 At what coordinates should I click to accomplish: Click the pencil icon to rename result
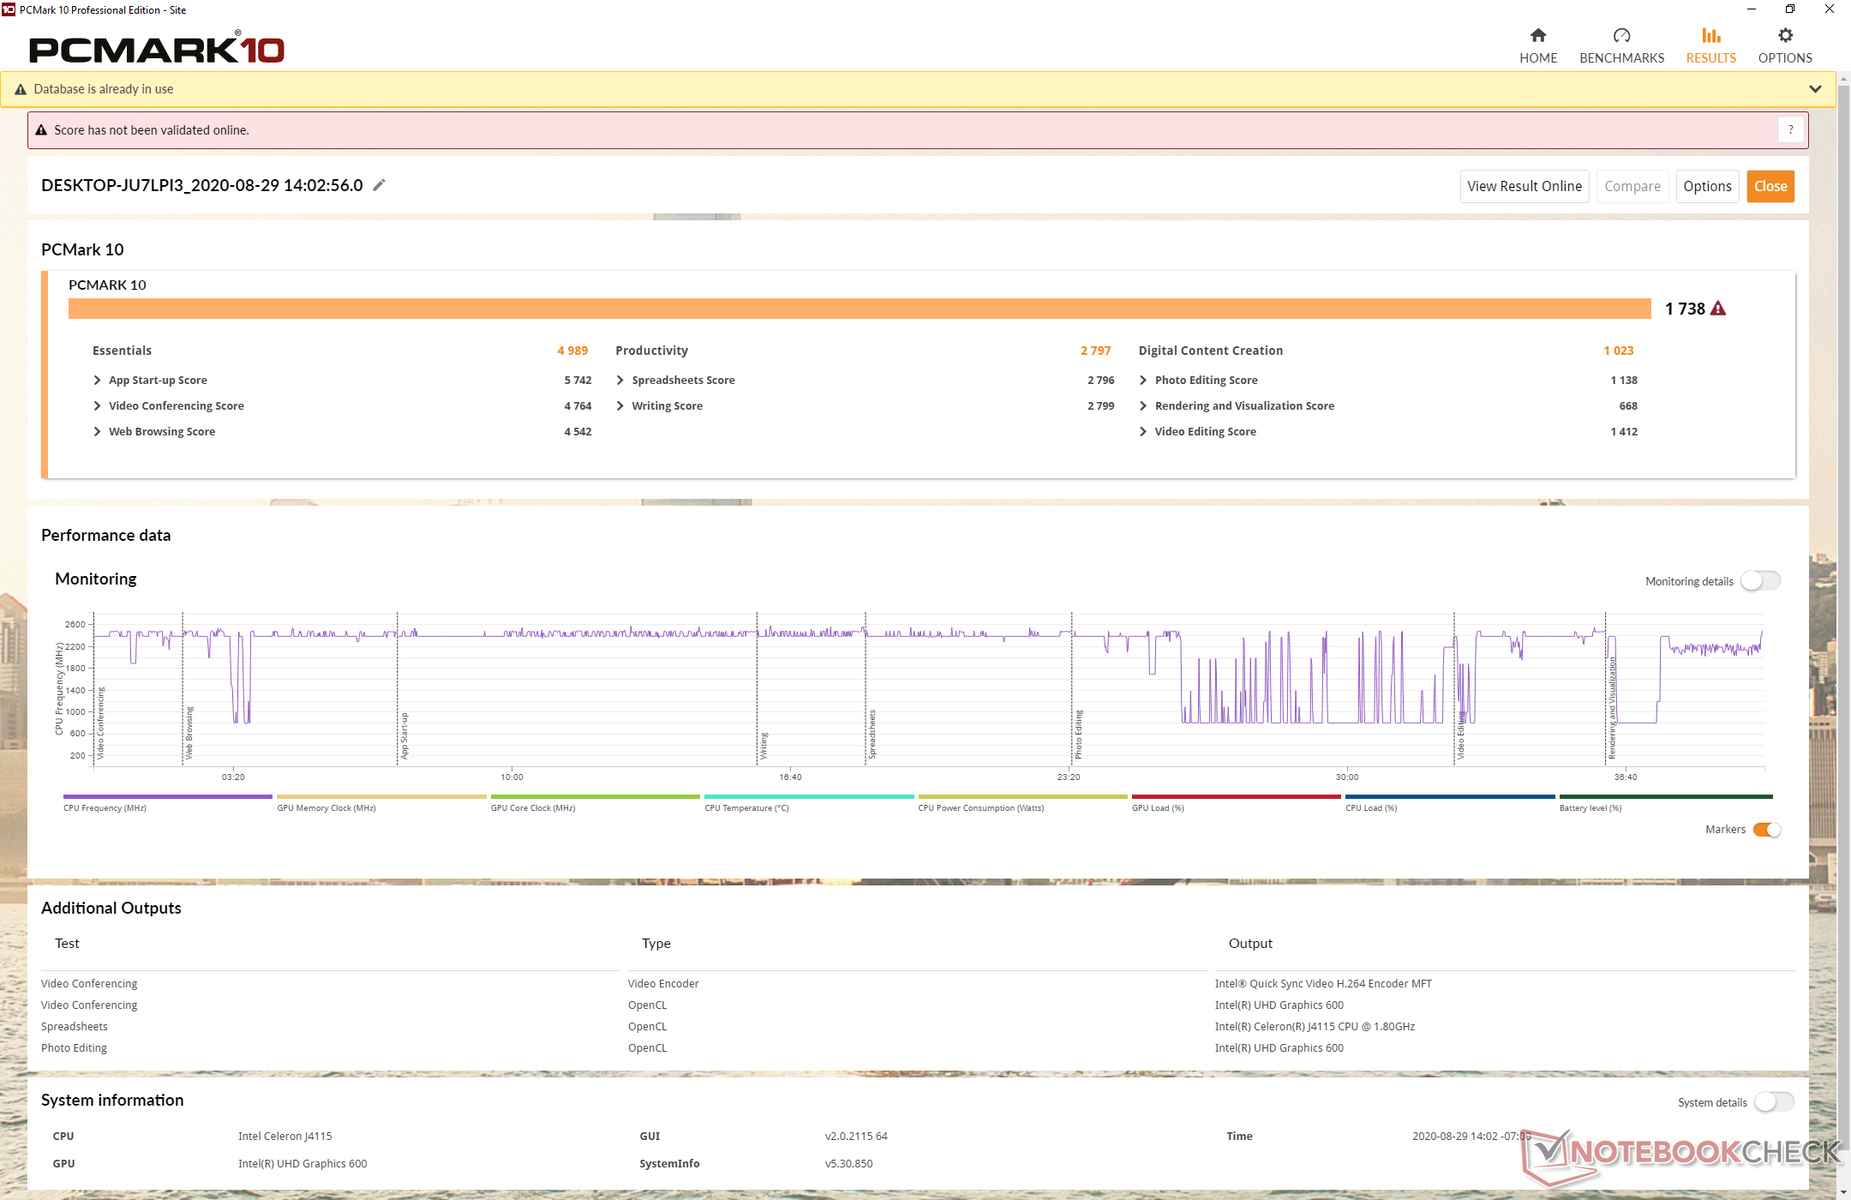pos(379,185)
